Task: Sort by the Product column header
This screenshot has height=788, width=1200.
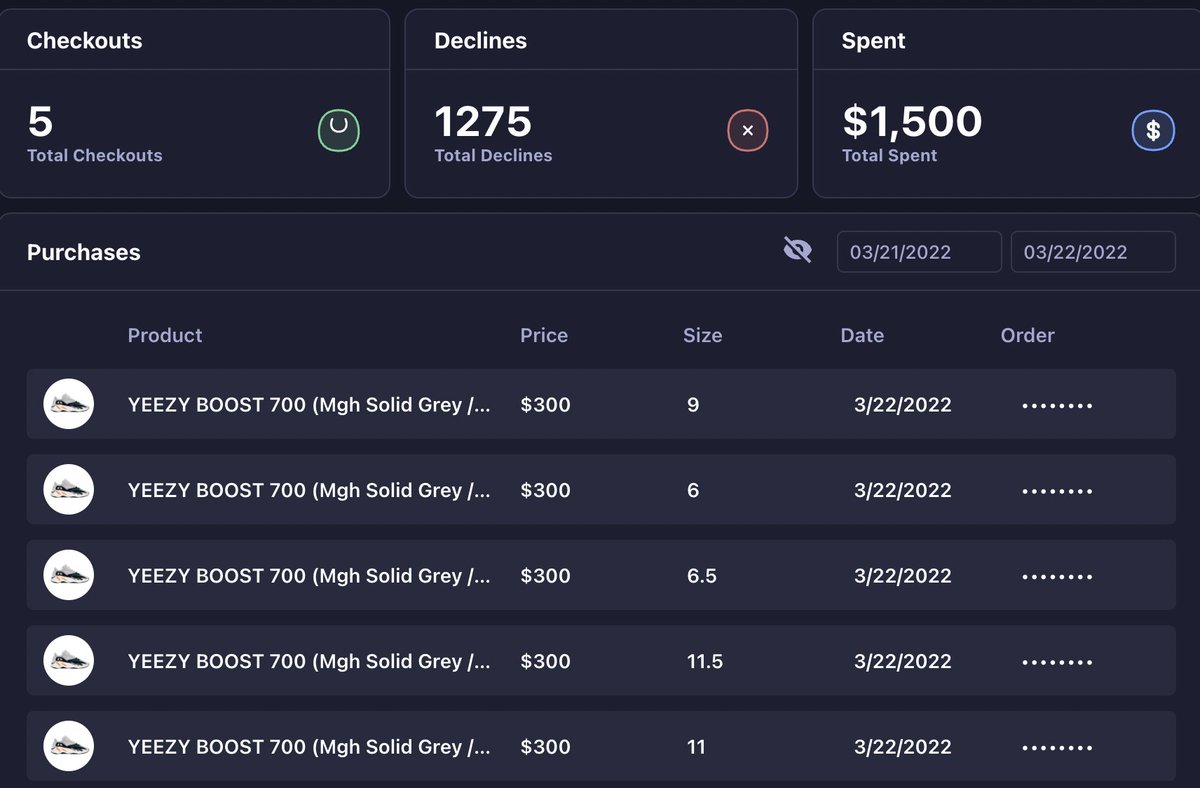Action: click(x=165, y=335)
